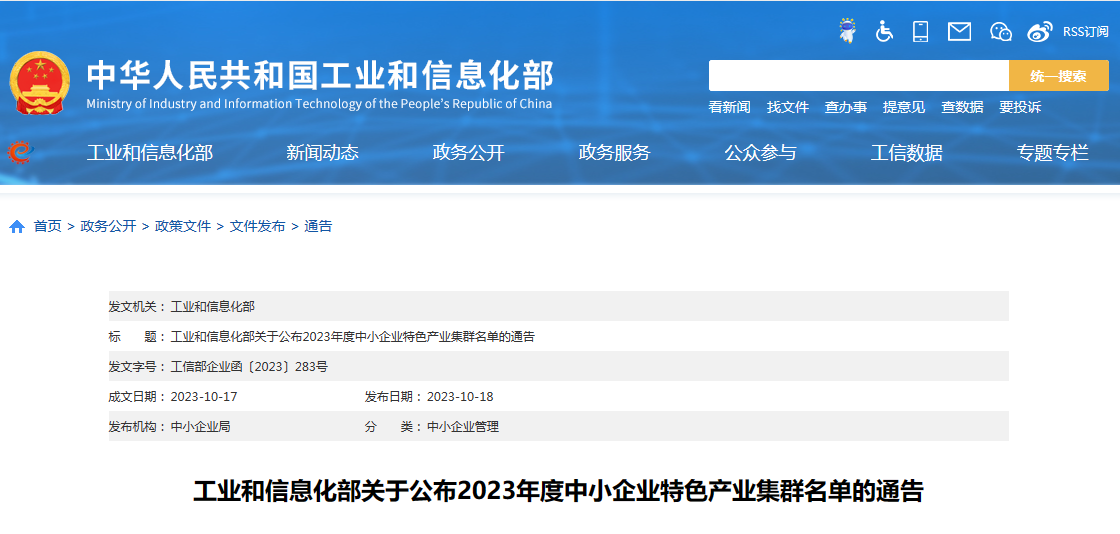Open the mobile phone version icon

(920, 32)
